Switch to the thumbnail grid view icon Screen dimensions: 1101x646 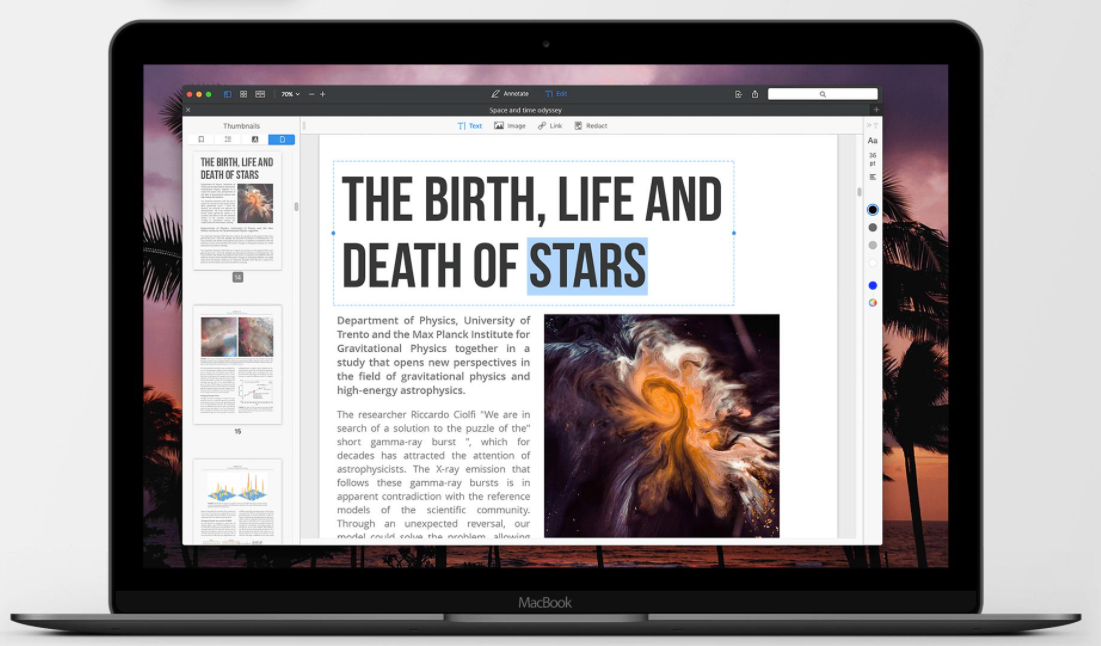click(243, 94)
